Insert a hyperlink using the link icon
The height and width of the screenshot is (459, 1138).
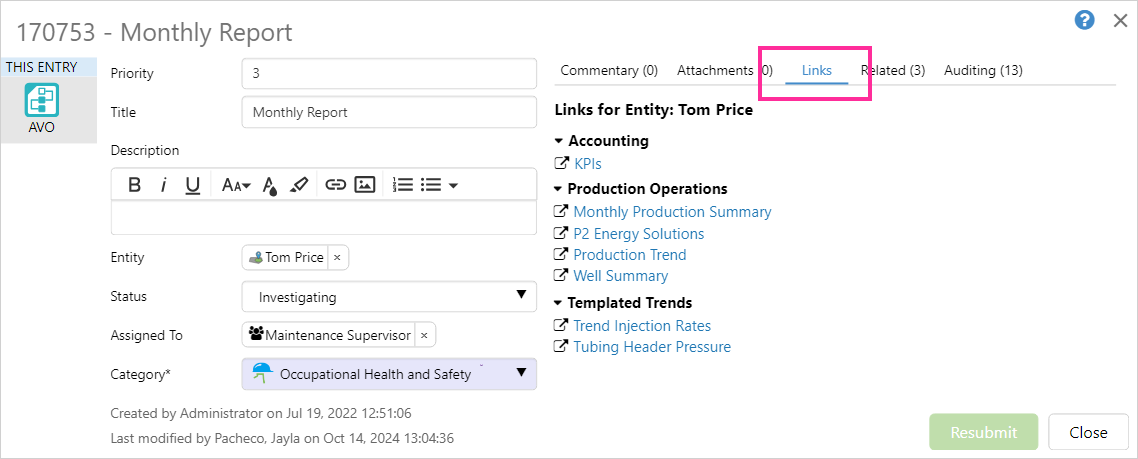[x=336, y=185]
